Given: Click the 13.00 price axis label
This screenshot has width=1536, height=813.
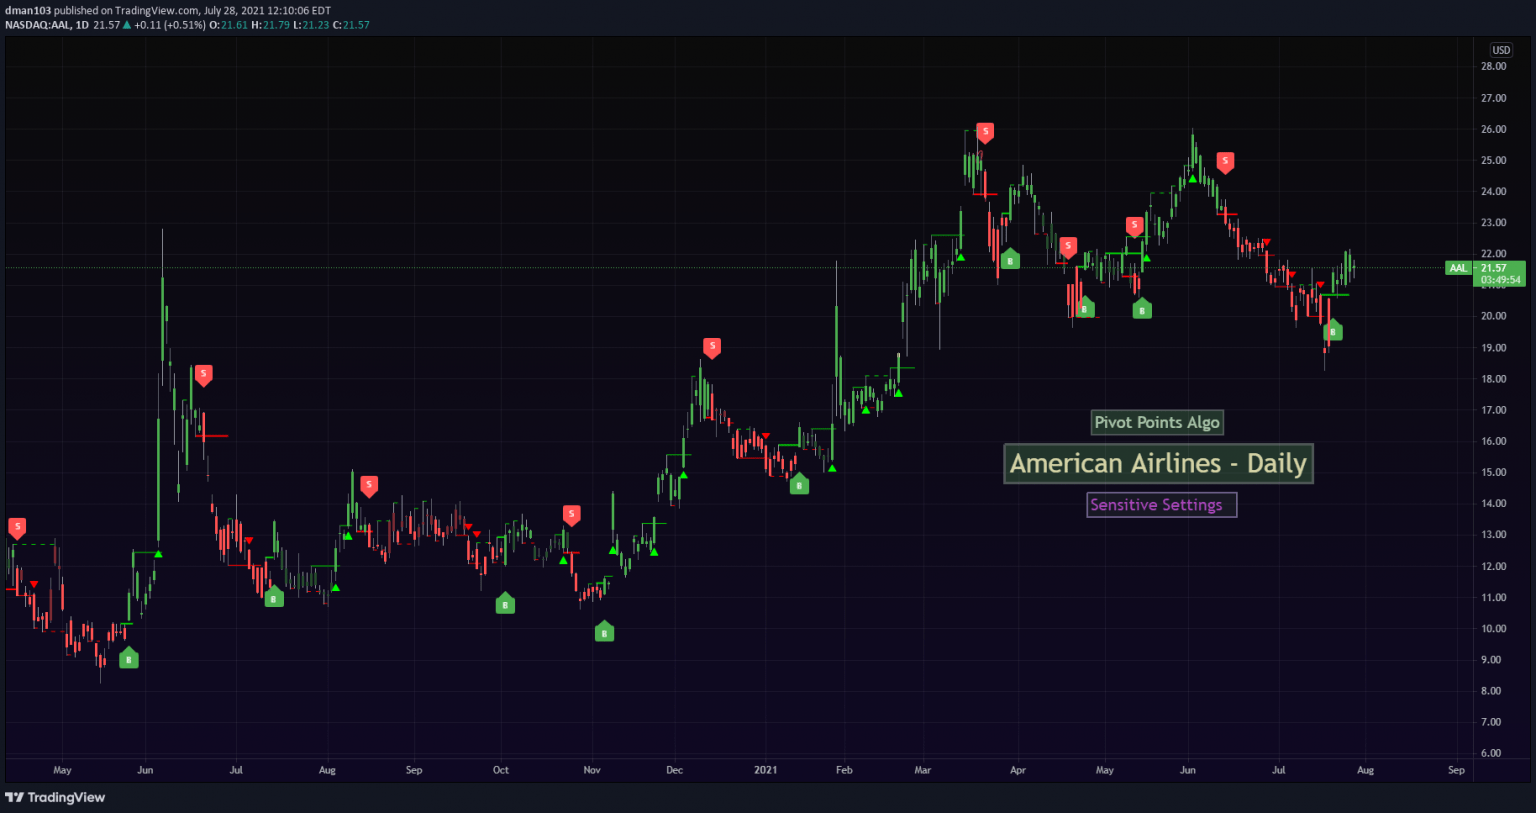Looking at the screenshot, I should 1494,535.
